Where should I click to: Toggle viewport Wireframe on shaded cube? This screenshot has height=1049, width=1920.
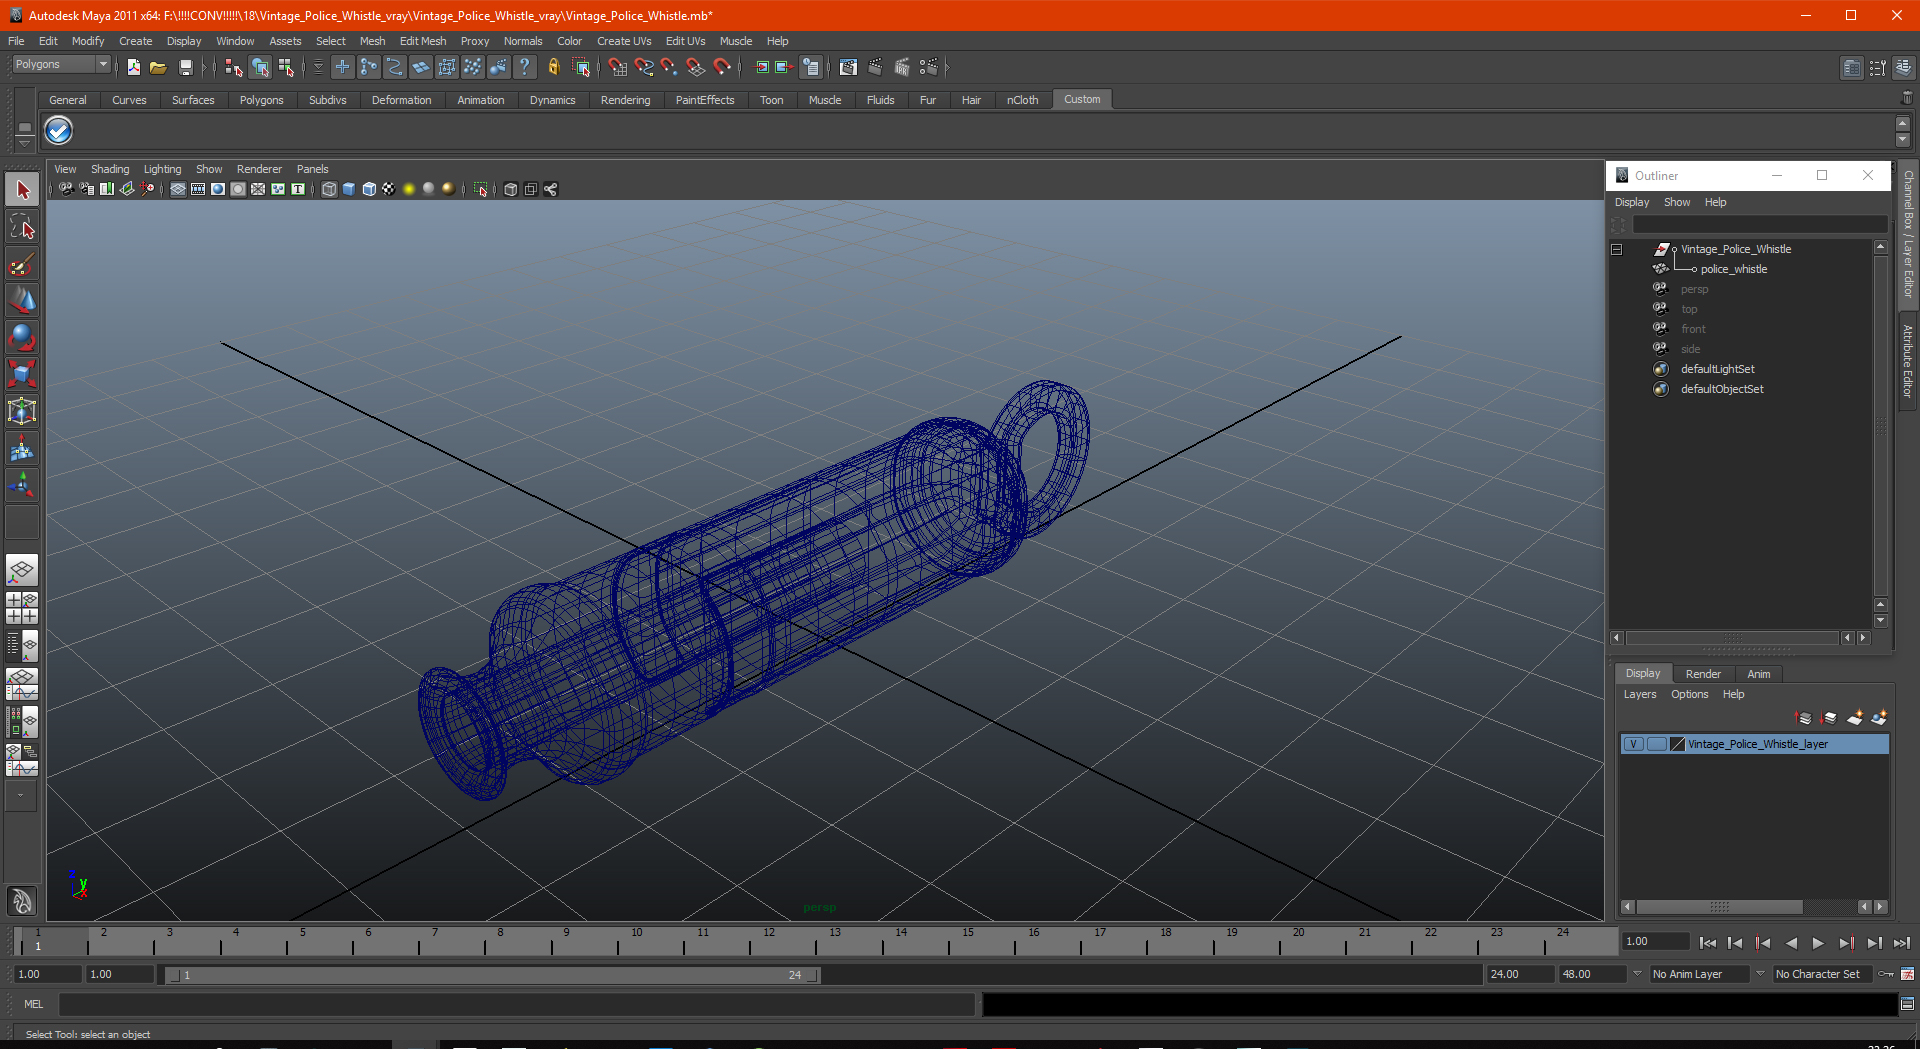click(369, 189)
